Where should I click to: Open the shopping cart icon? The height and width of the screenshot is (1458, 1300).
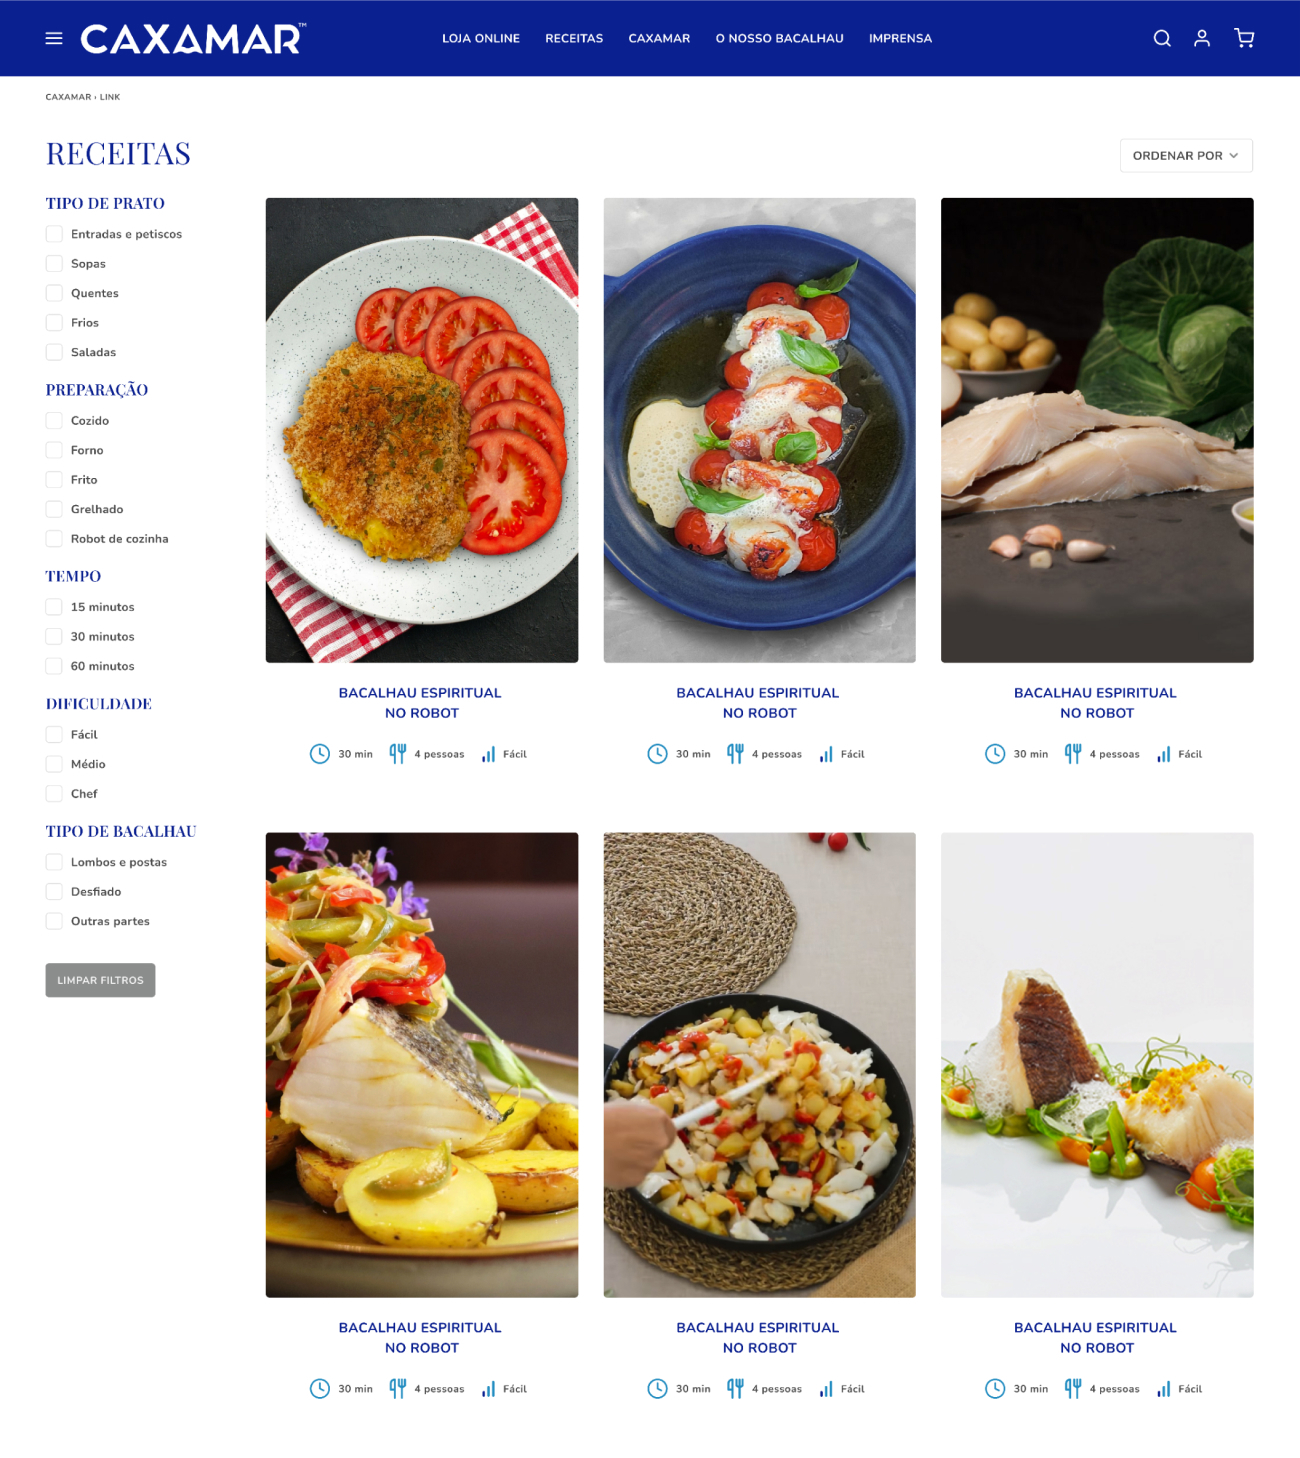coord(1244,38)
